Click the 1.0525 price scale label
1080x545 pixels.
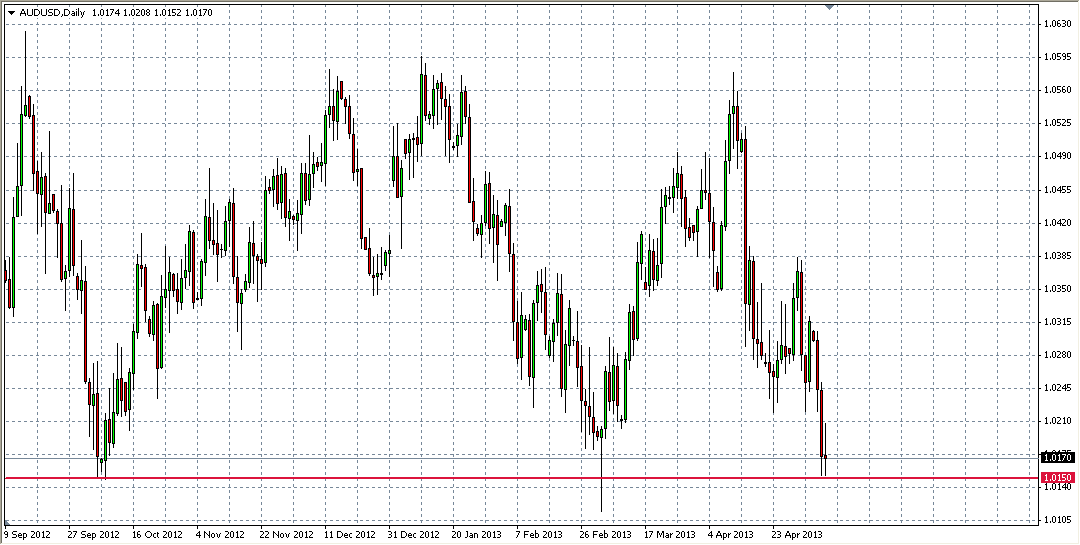click(1057, 123)
